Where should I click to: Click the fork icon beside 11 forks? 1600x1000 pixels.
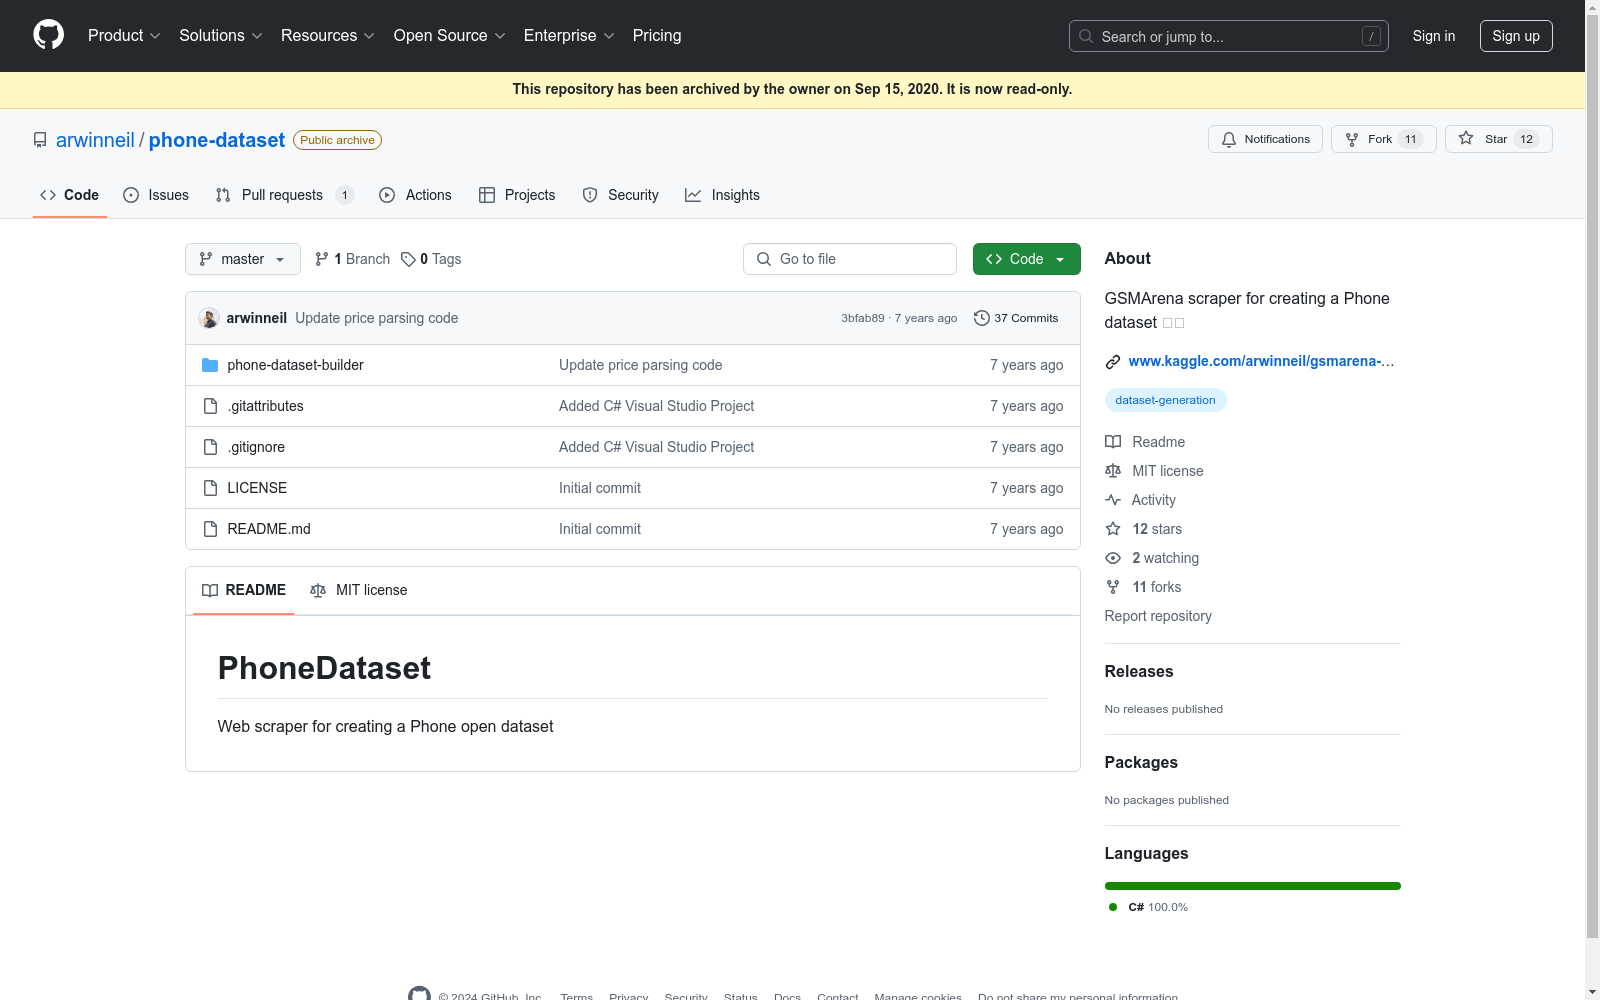(x=1113, y=587)
